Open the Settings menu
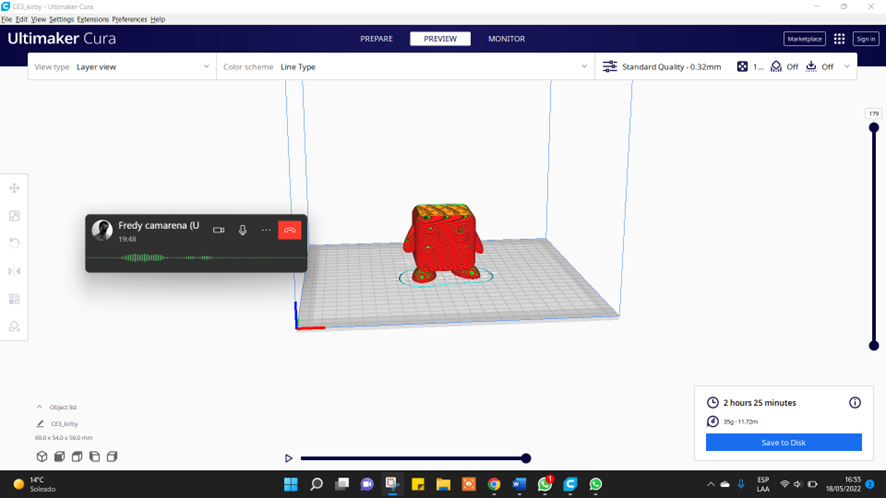 pos(61,19)
